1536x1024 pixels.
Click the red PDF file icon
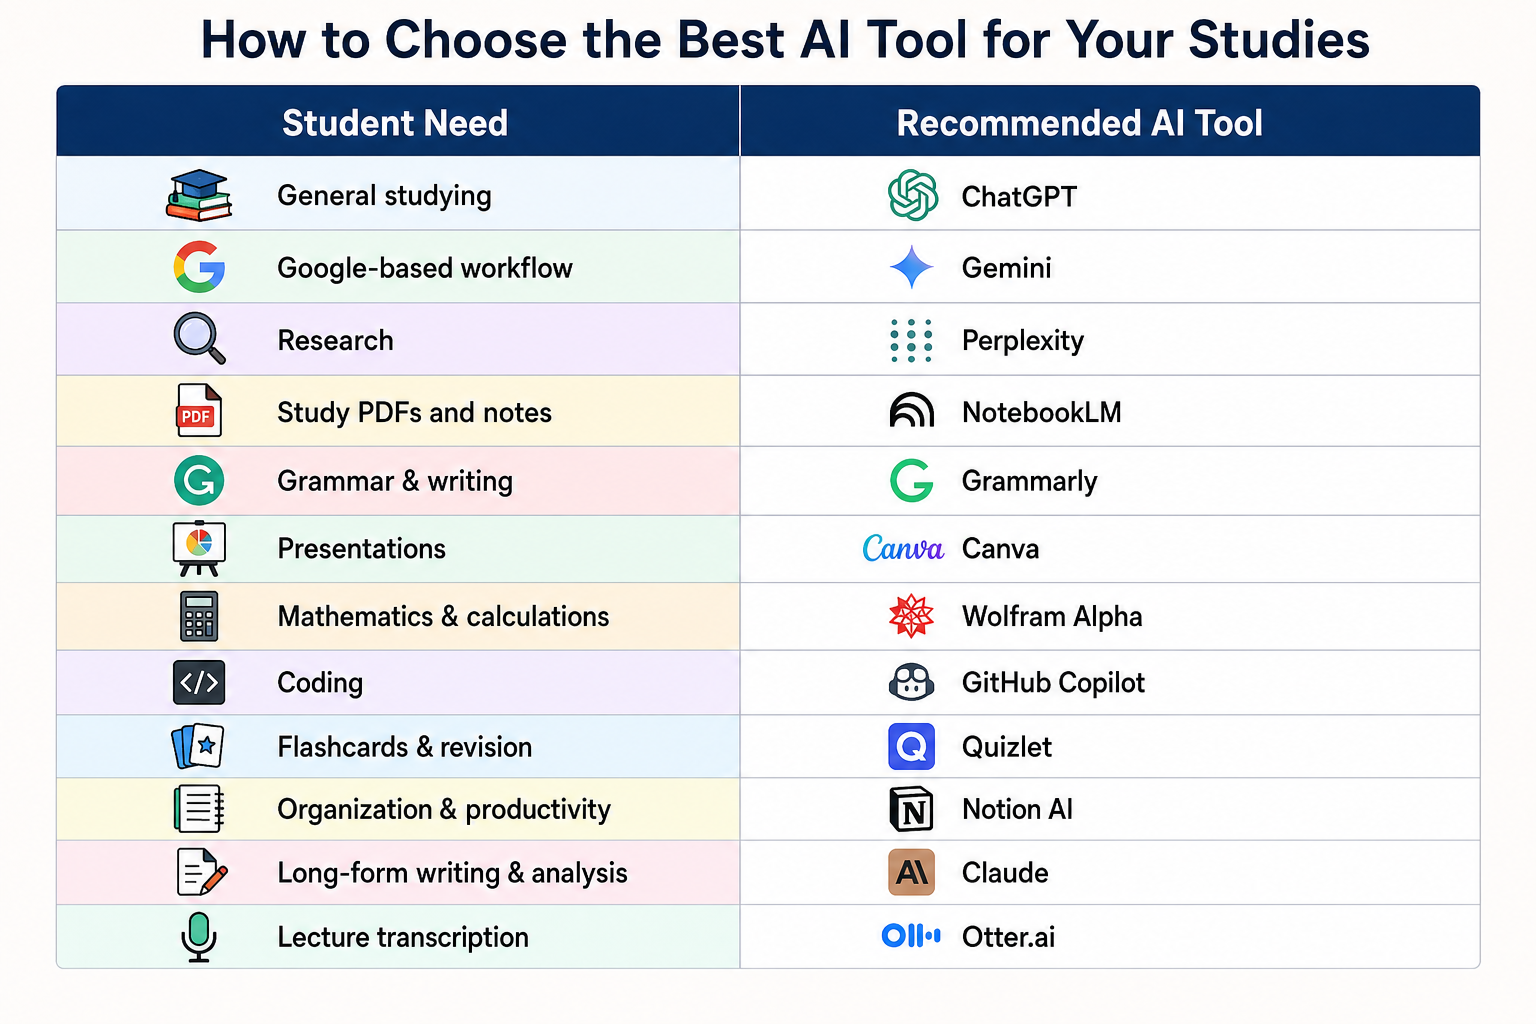[198, 411]
